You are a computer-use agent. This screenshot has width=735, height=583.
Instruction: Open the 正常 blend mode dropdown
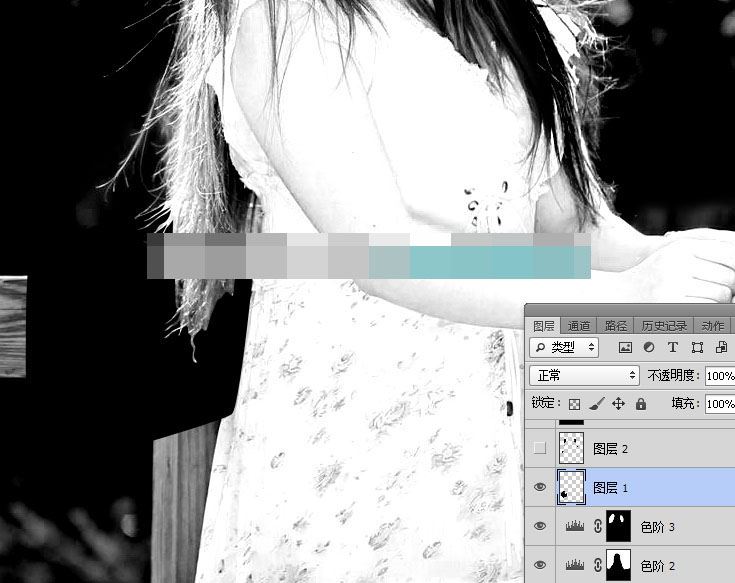pos(585,376)
